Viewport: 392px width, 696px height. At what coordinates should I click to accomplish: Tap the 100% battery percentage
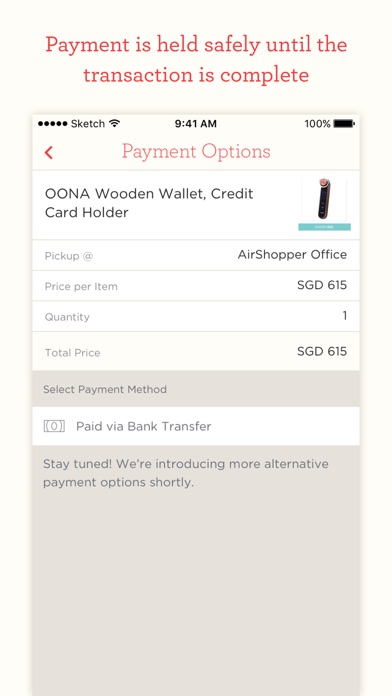[317, 123]
